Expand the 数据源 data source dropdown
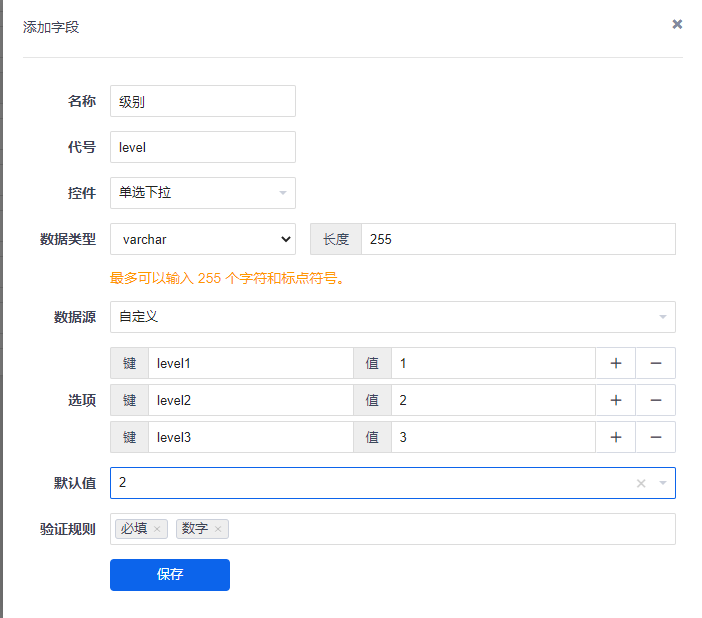 pyautogui.click(x=392, y=317)
